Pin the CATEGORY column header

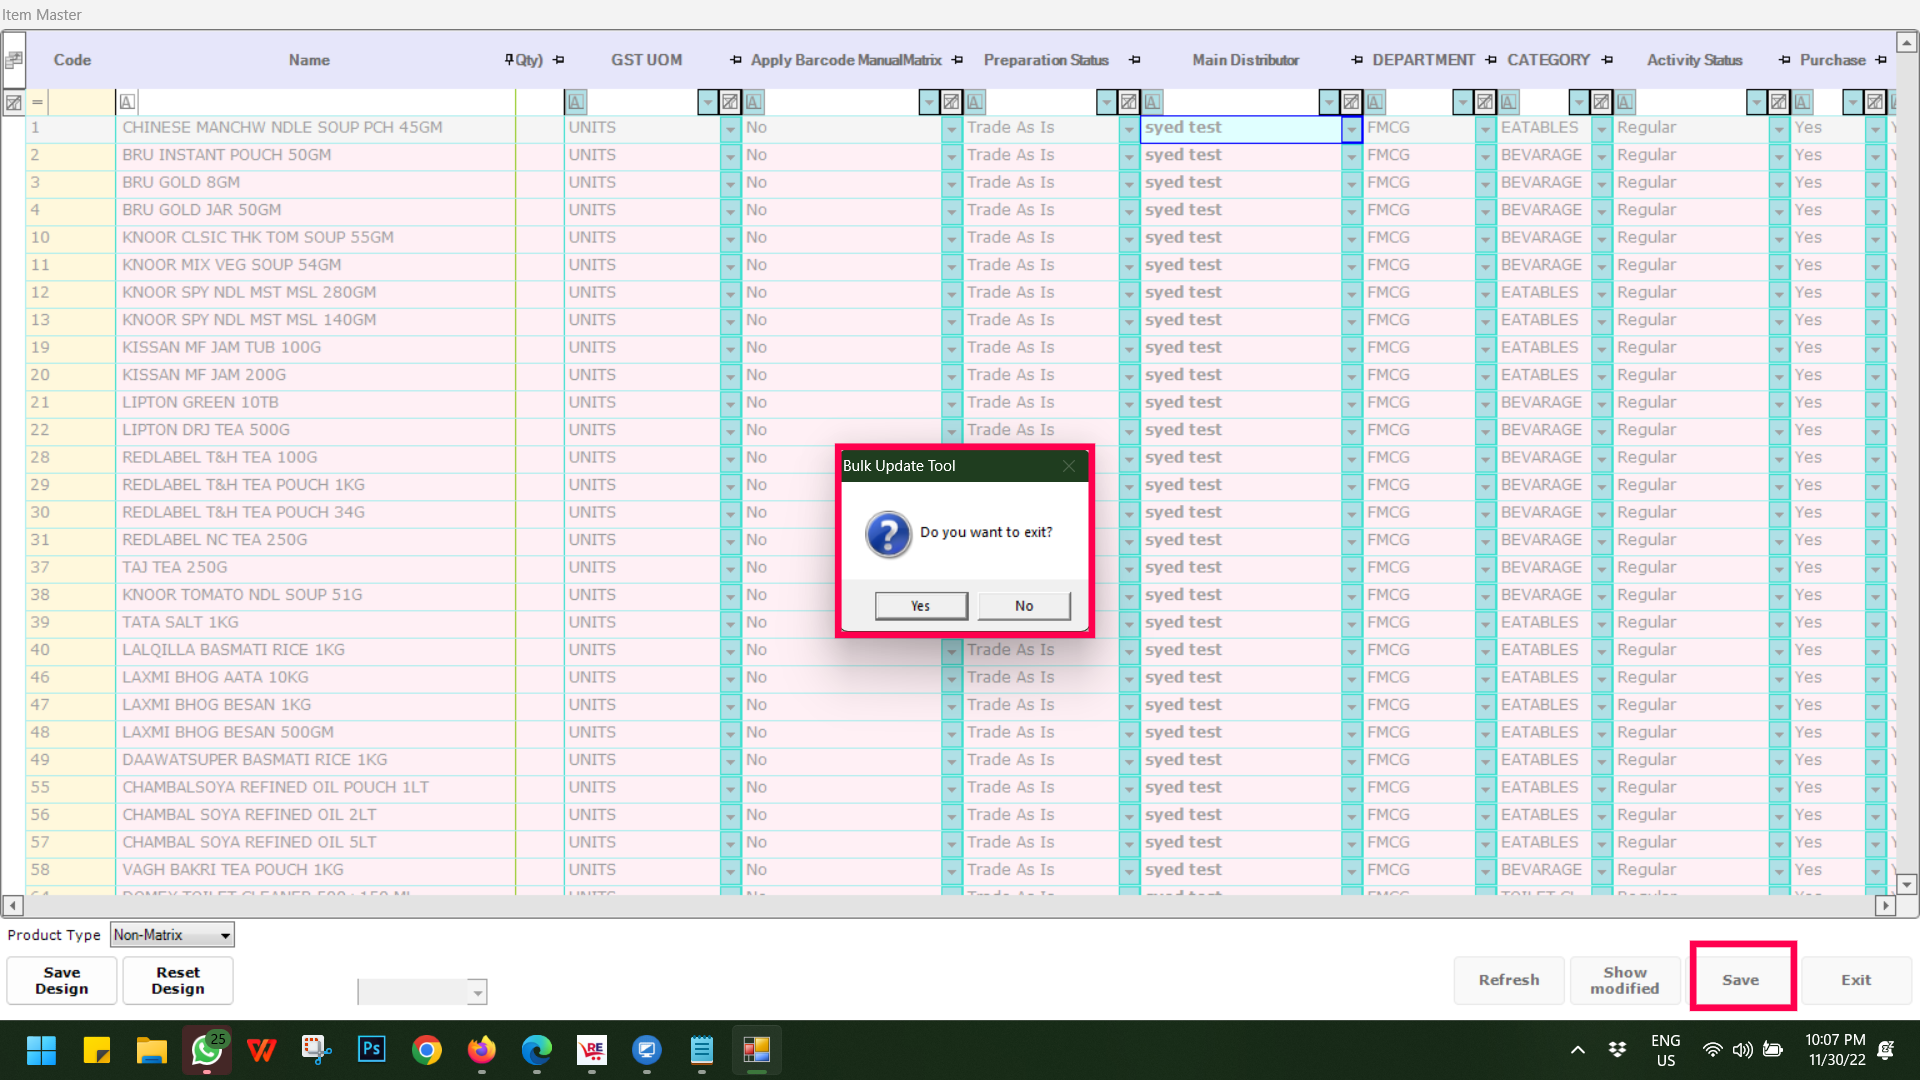tap(1607, 60)
